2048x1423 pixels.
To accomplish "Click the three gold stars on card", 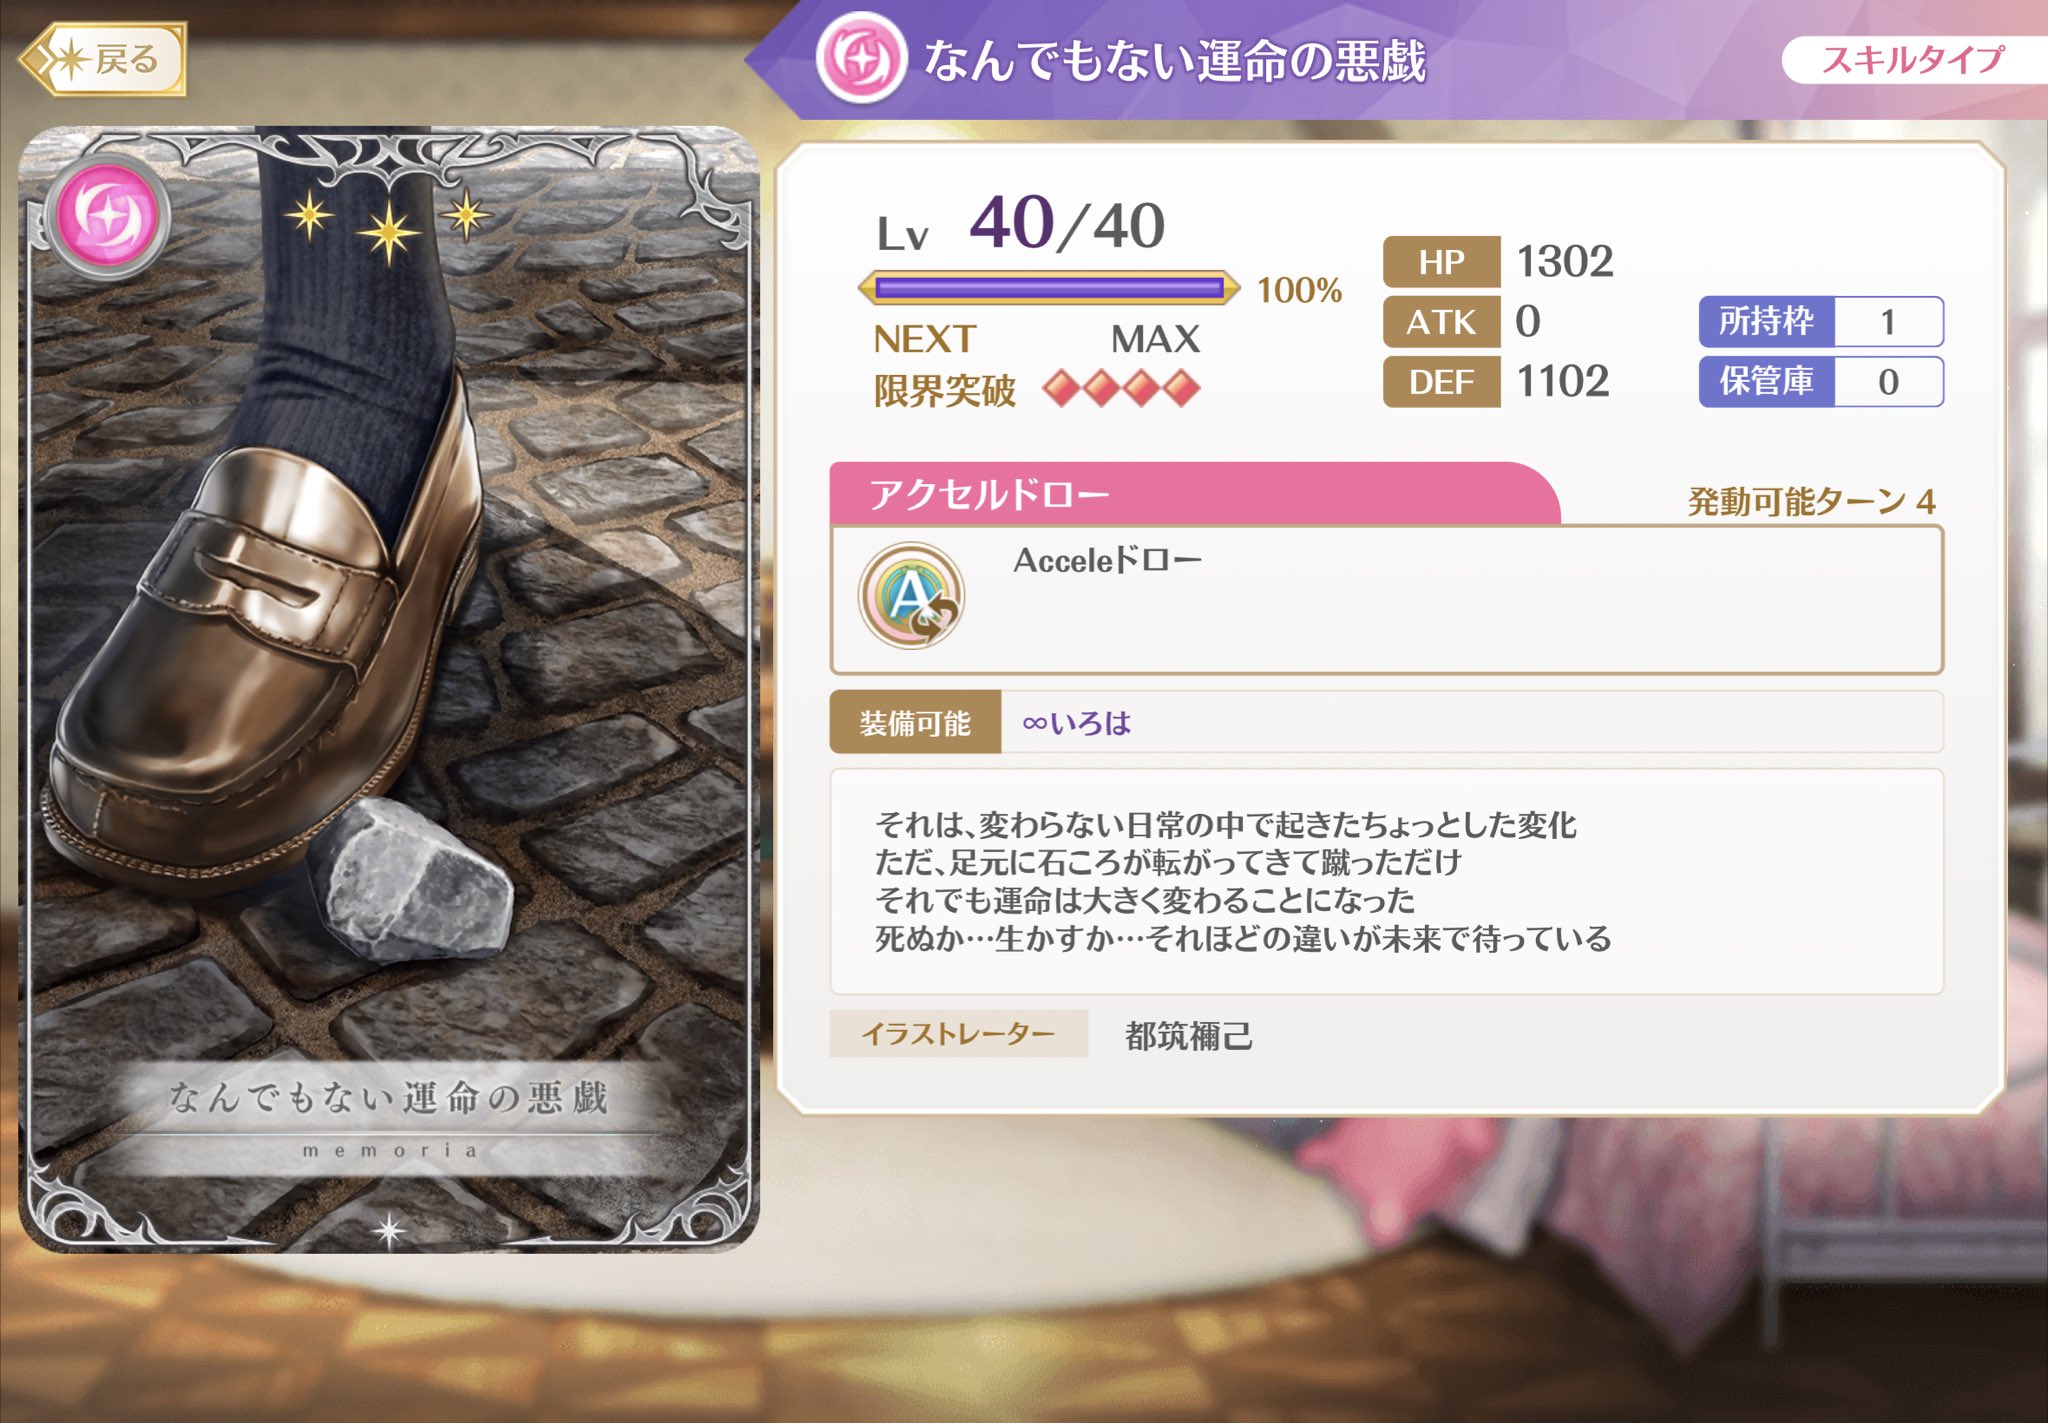I will click(388, 224).
